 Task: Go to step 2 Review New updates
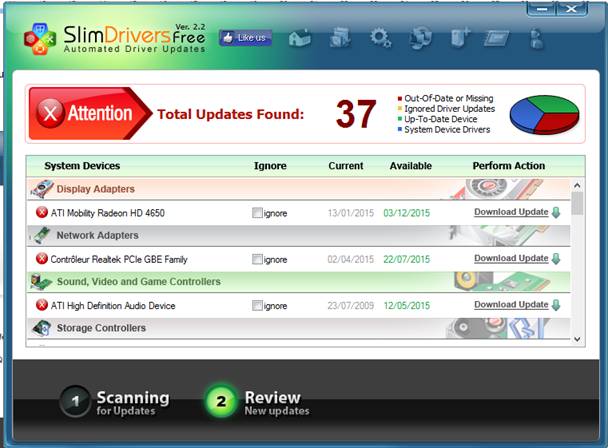coord(258,401)
